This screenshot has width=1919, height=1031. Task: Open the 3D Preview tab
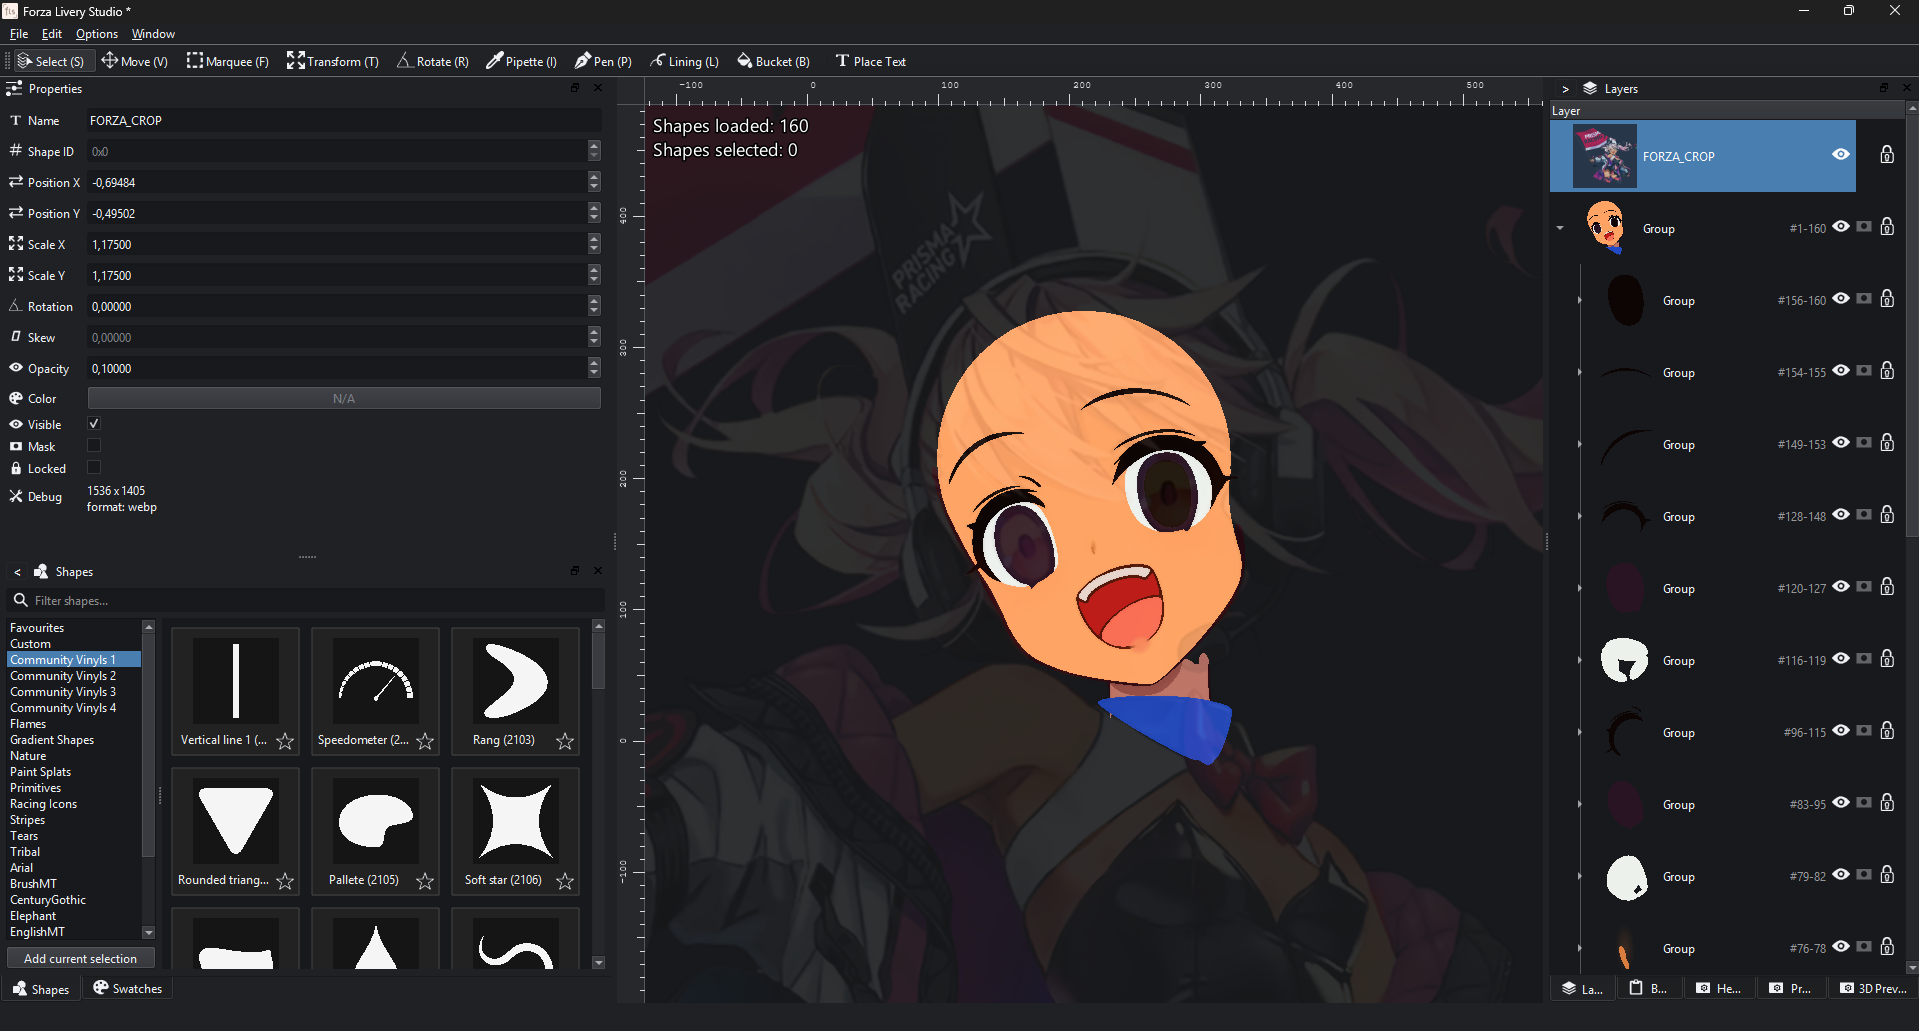(1874, 988)
